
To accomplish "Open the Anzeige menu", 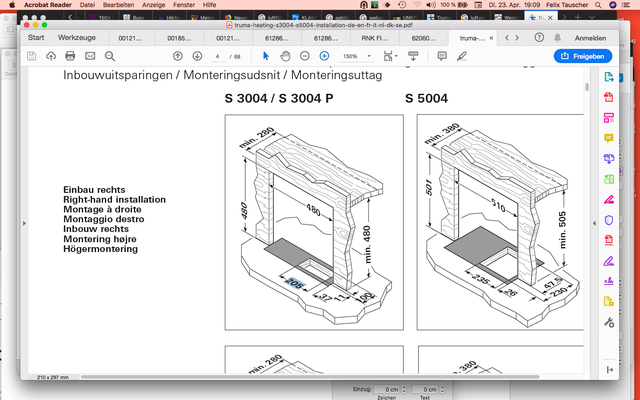I will [153, 5].
